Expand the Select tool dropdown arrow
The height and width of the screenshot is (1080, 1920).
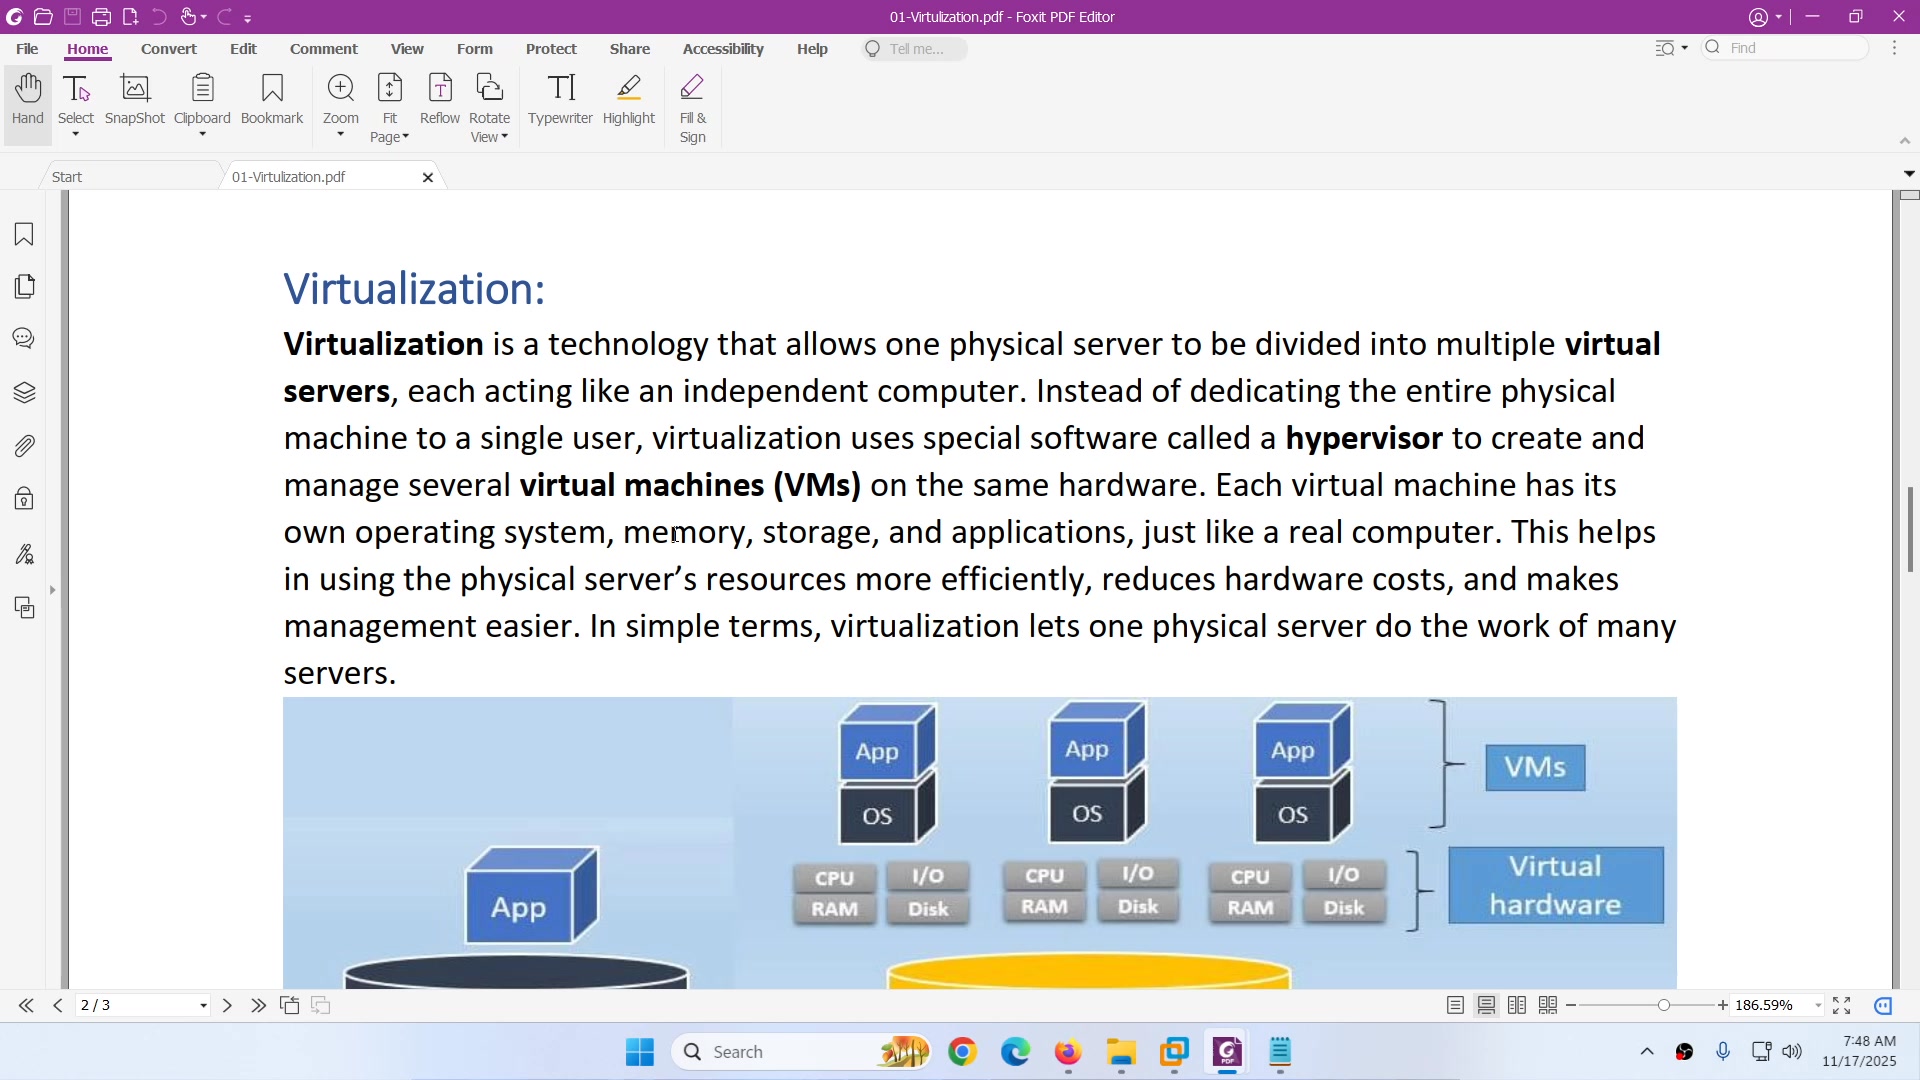click(x=76, y=135)
